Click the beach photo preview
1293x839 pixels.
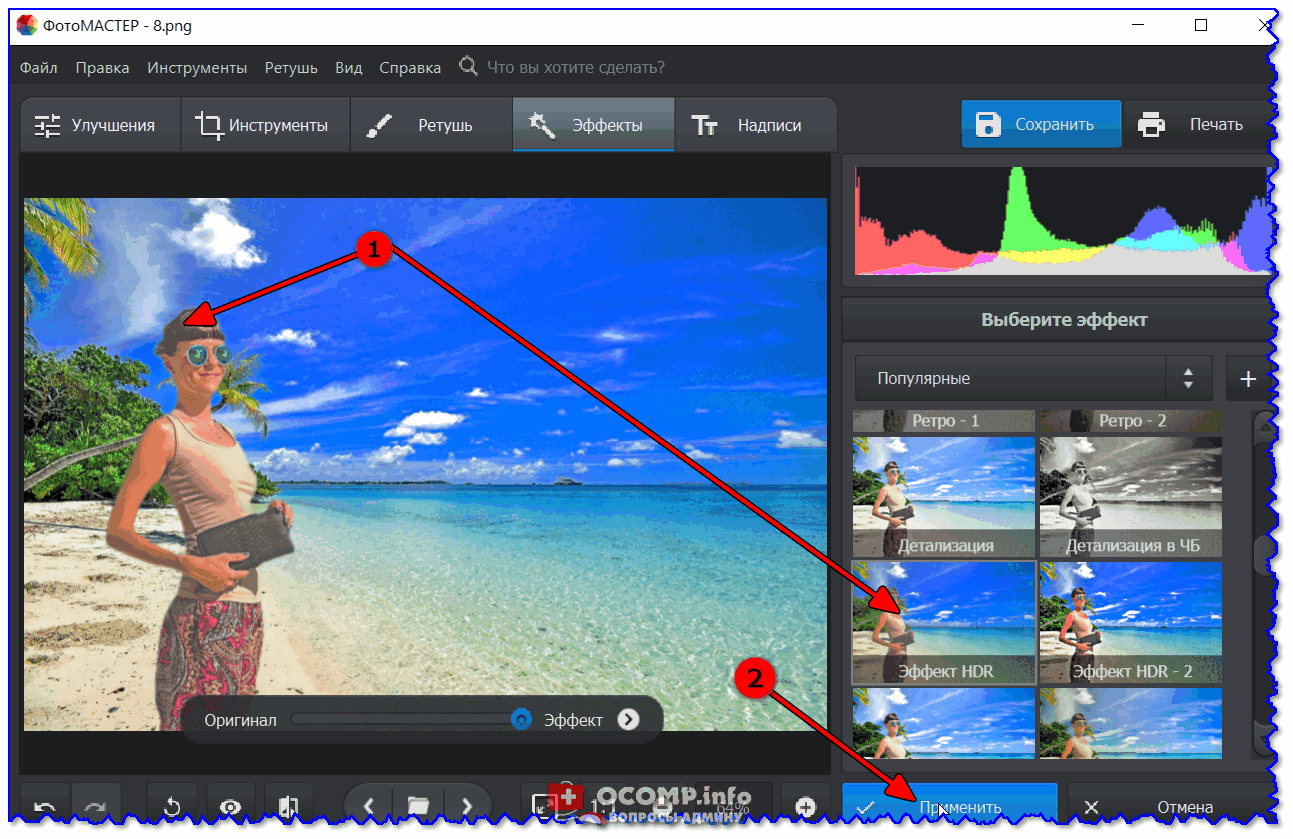pos(425,464)
